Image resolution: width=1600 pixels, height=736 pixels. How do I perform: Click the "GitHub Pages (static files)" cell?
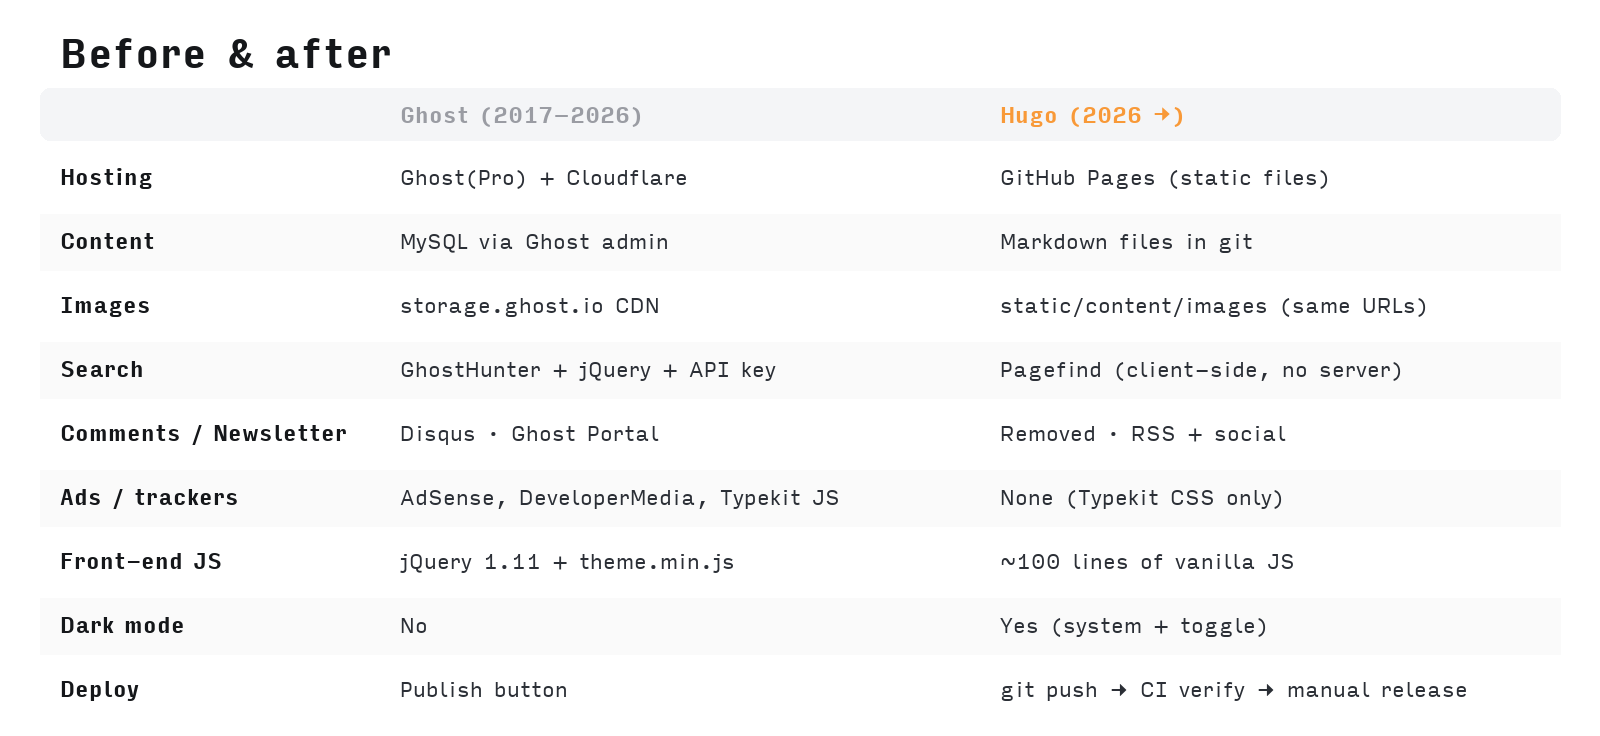[1164, 178]
